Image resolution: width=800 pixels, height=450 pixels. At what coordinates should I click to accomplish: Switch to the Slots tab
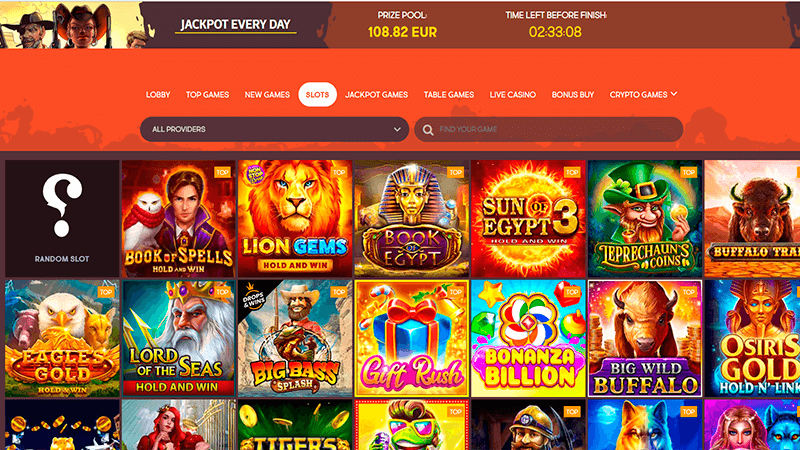click(x=317, y=94)
